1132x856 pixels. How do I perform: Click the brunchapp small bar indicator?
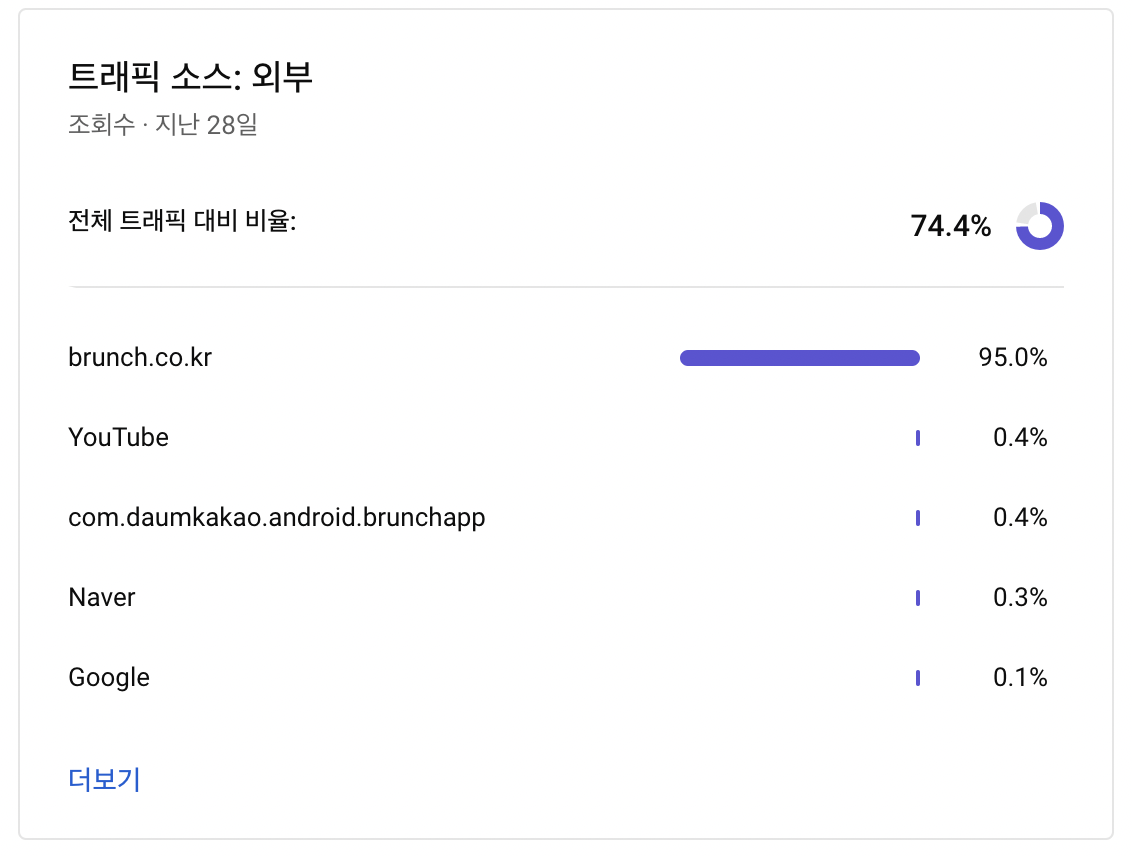point(918,518)
